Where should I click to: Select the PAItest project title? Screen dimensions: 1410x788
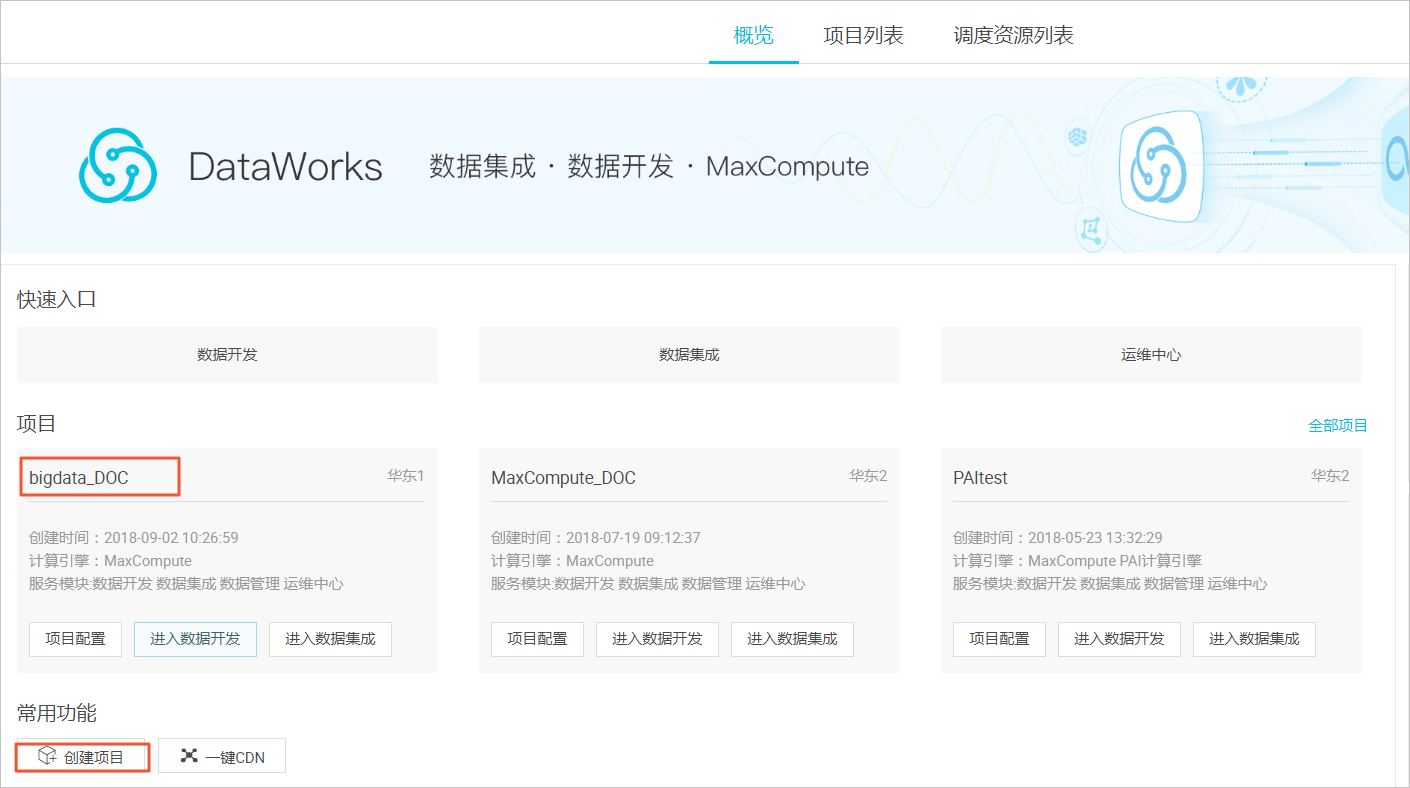click(x=980, y=478)
